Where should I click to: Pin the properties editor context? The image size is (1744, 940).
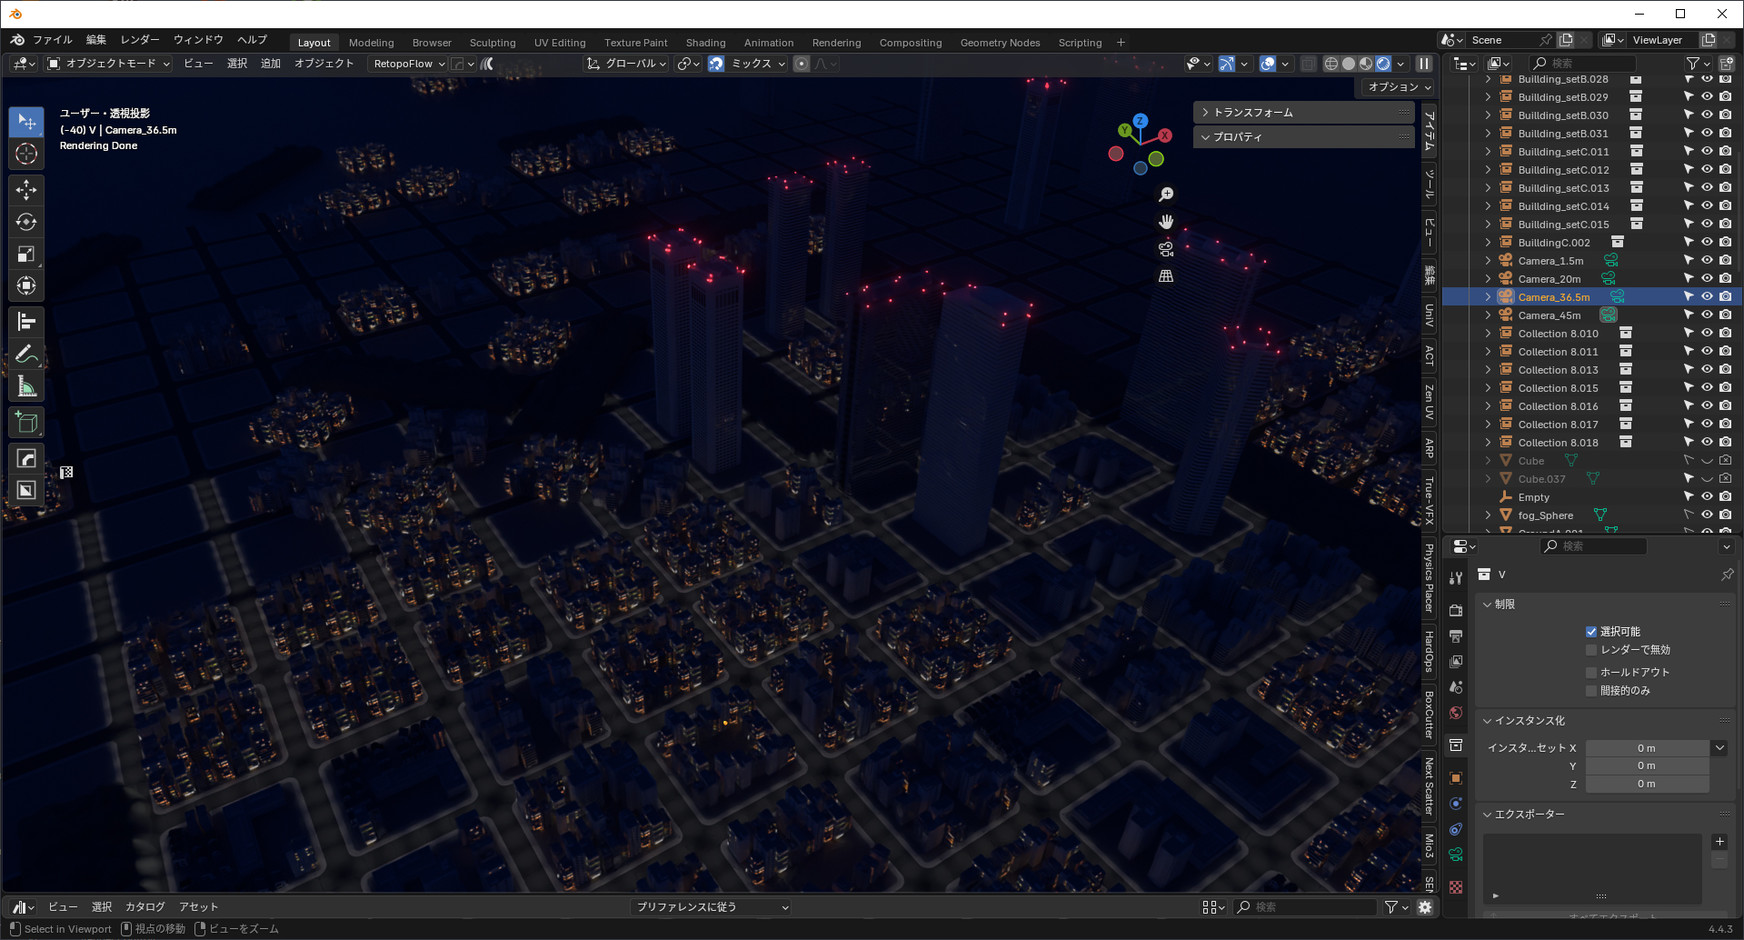(x=1727, y=575)
